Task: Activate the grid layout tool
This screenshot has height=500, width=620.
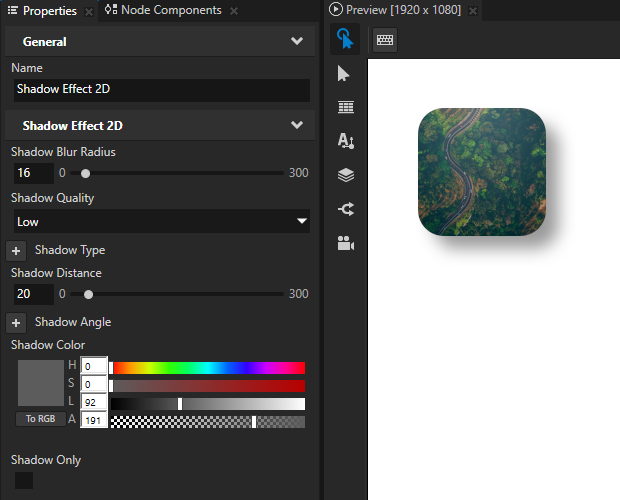Action: click(346, 107)
